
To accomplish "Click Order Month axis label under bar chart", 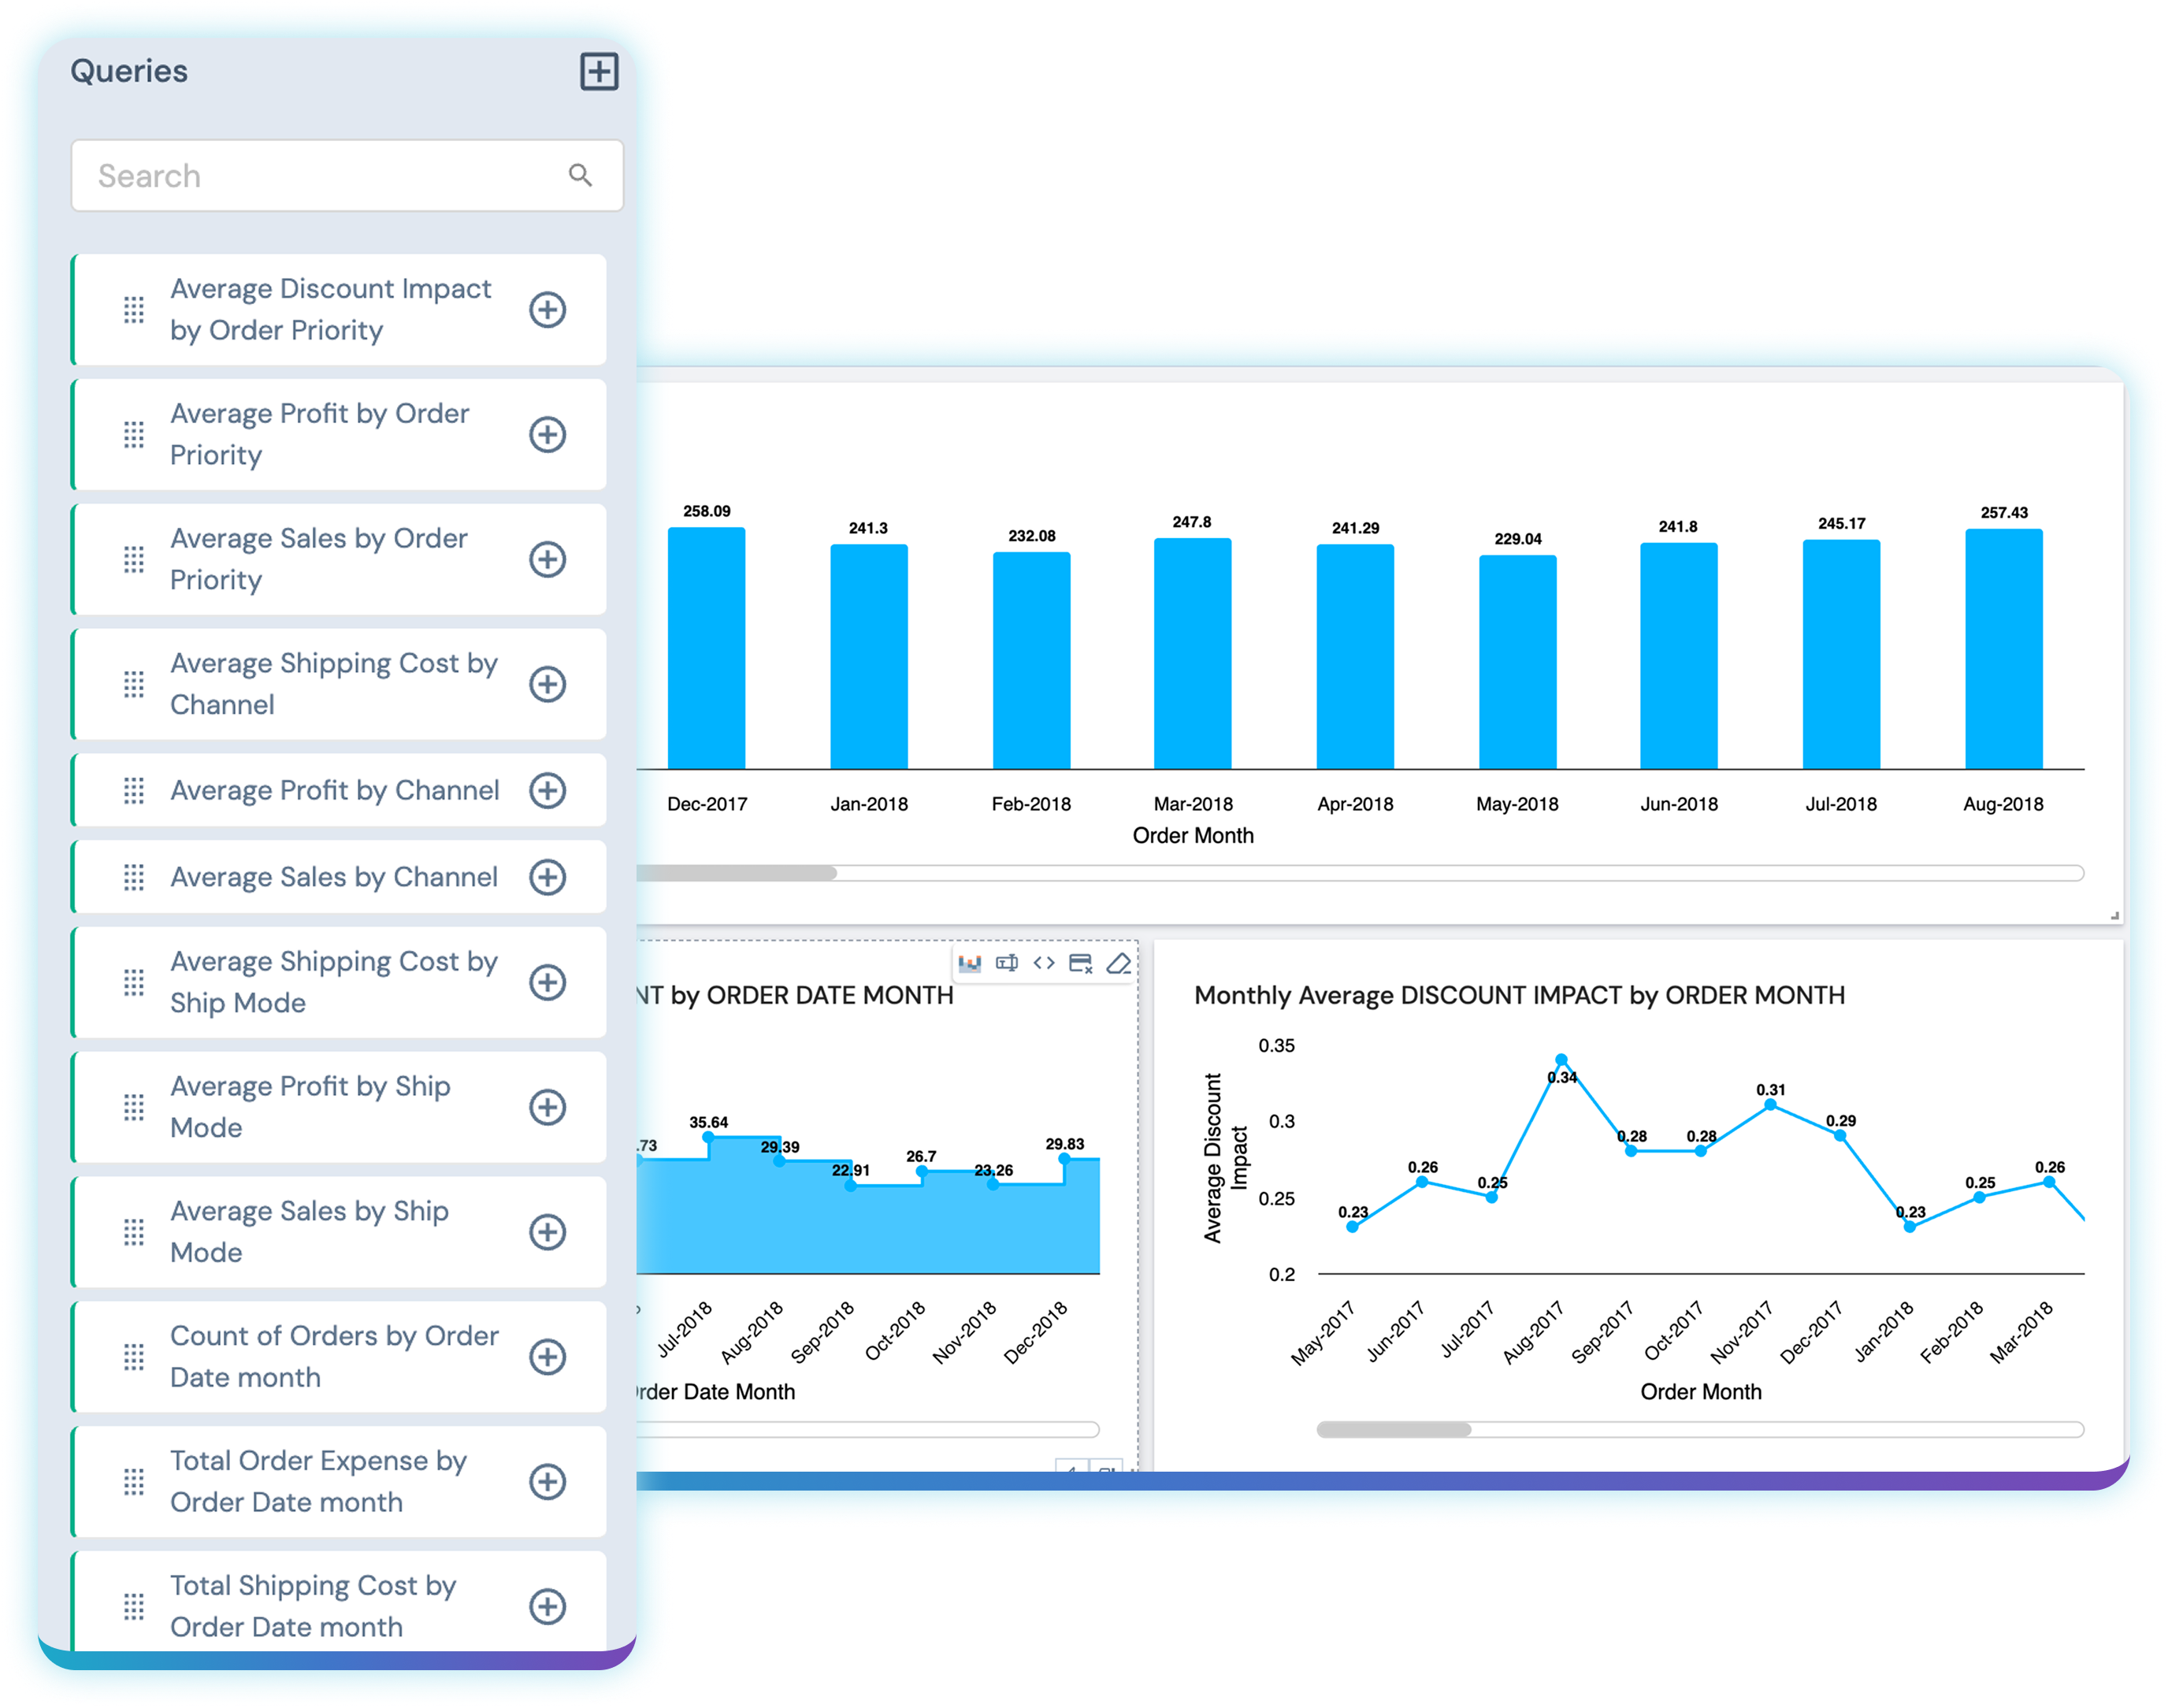I will (x=1192, y=835).
